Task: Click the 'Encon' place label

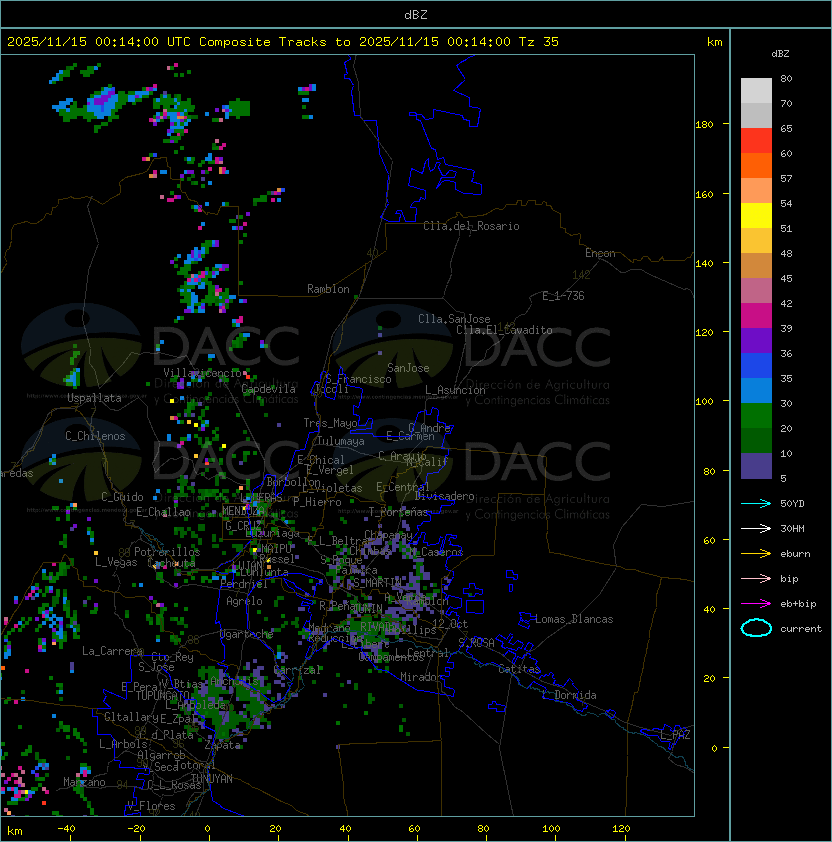Action: (x=600, y=253)
